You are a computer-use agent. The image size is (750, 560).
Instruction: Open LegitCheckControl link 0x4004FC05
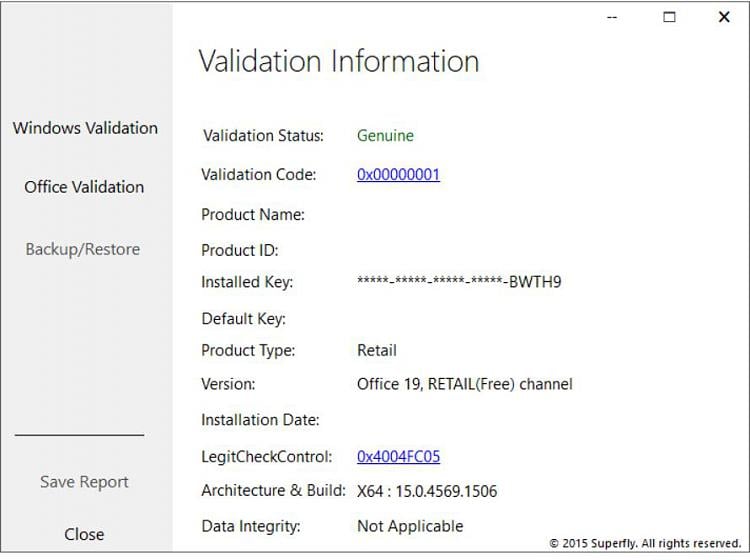(x=398, y=457)
